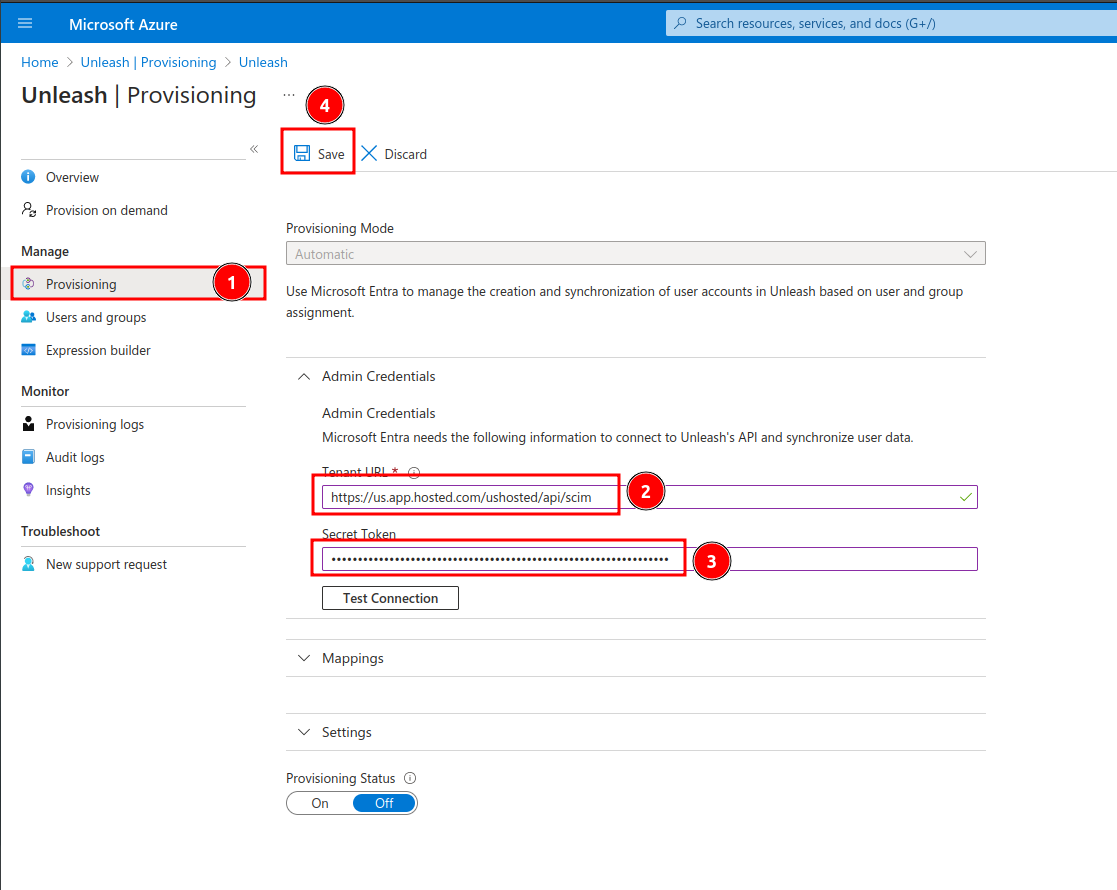Open Users and groups from the sidebar
Viewport: 1117px width, 890px height.
[26, 317]
